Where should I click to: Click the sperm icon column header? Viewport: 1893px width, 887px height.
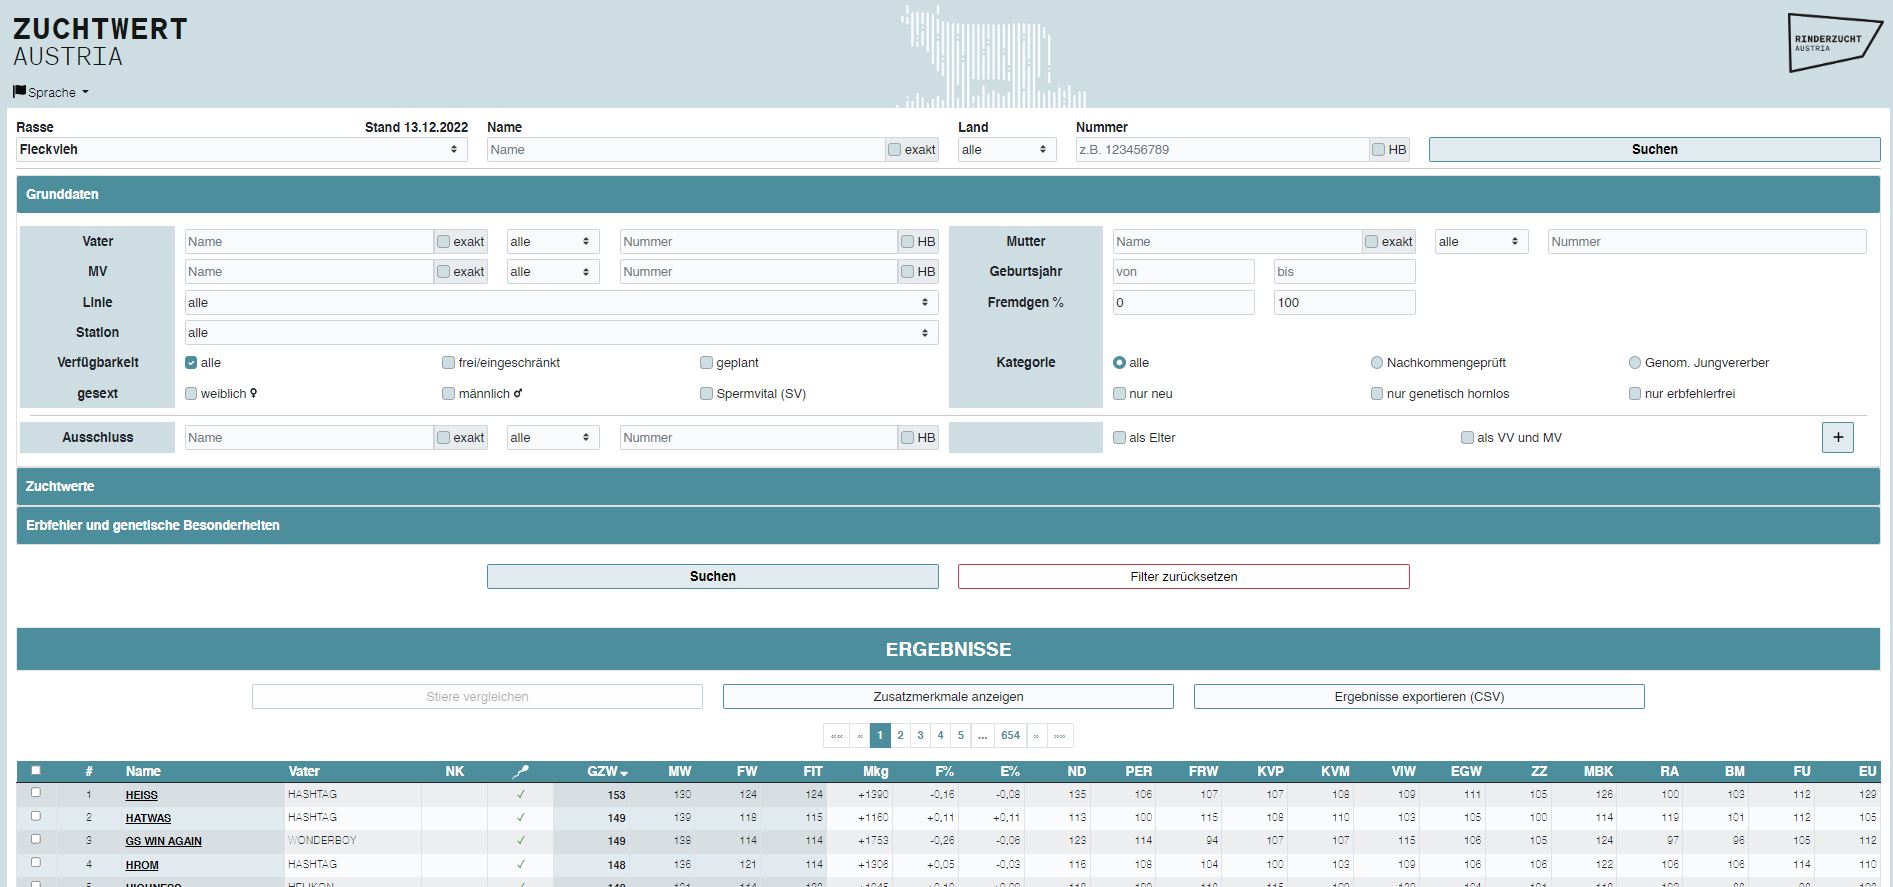click(x=520, y=771)
